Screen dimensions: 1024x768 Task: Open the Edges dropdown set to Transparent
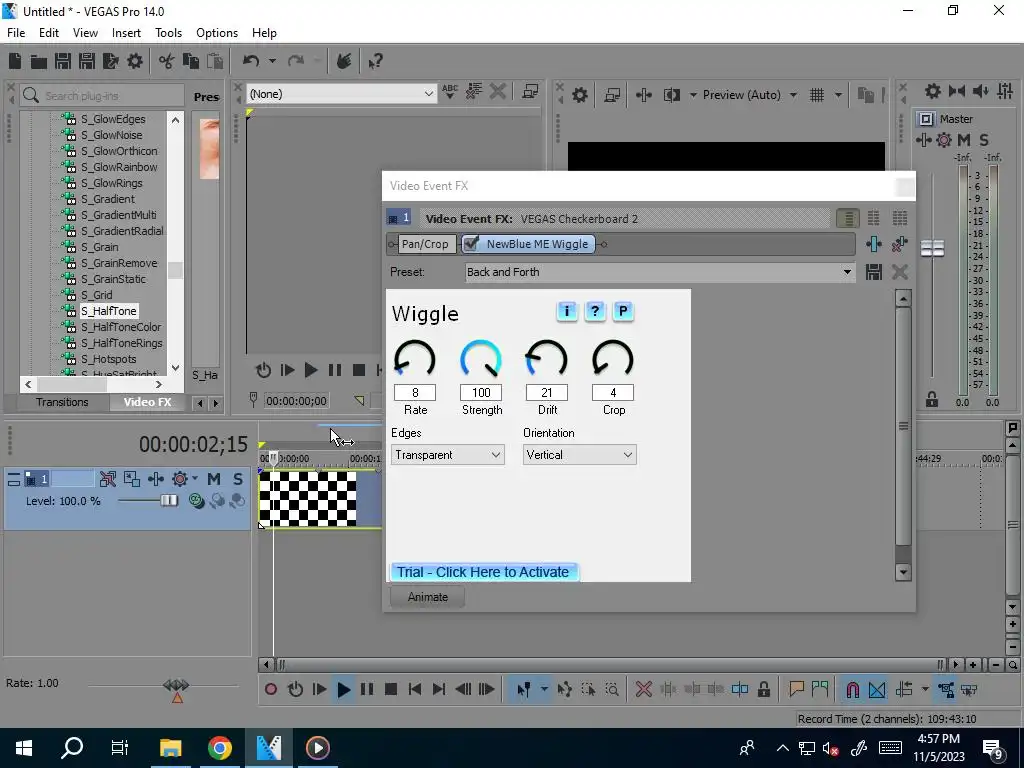pyautogui.click(x=447, y=455)
